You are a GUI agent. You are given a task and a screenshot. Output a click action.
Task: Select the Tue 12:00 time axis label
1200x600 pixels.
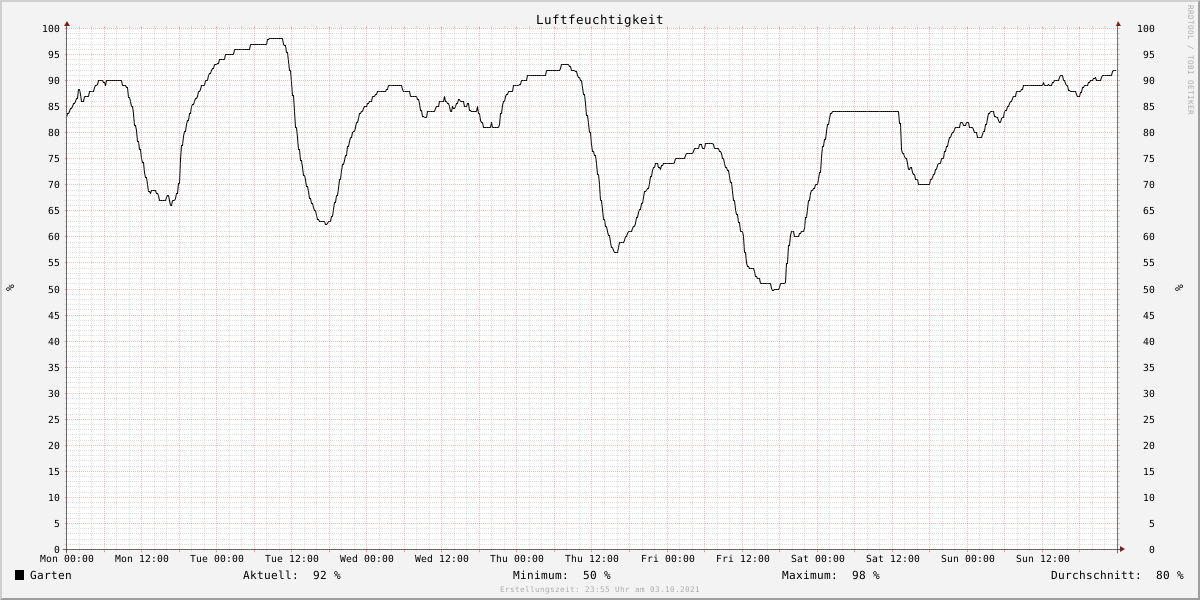click(x=292, y=559)
